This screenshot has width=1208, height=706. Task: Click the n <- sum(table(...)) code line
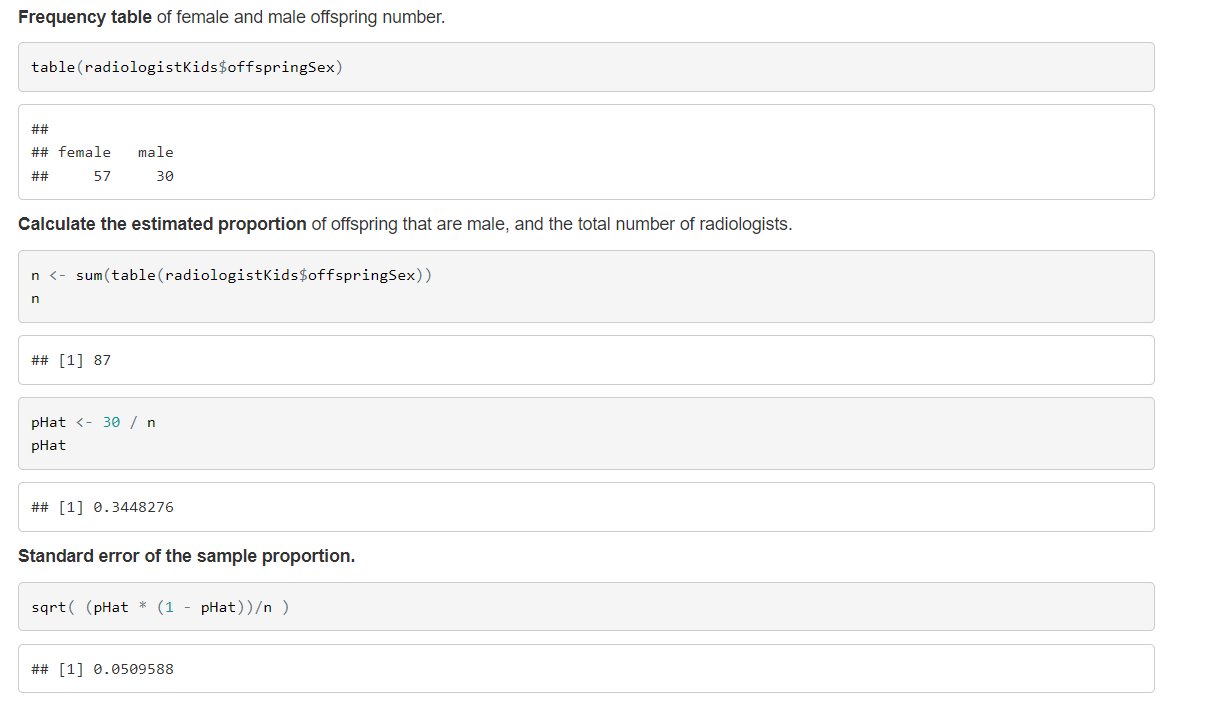pos(232,275)
